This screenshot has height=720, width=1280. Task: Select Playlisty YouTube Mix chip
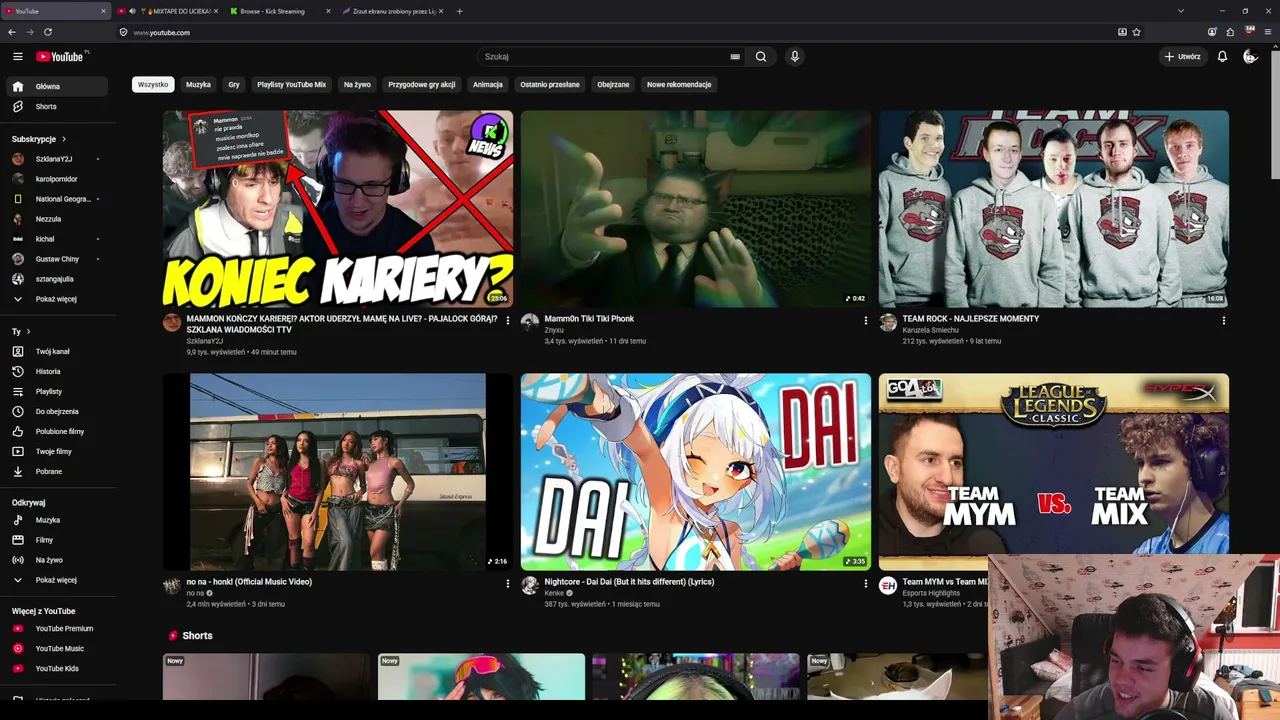(291, 85)
